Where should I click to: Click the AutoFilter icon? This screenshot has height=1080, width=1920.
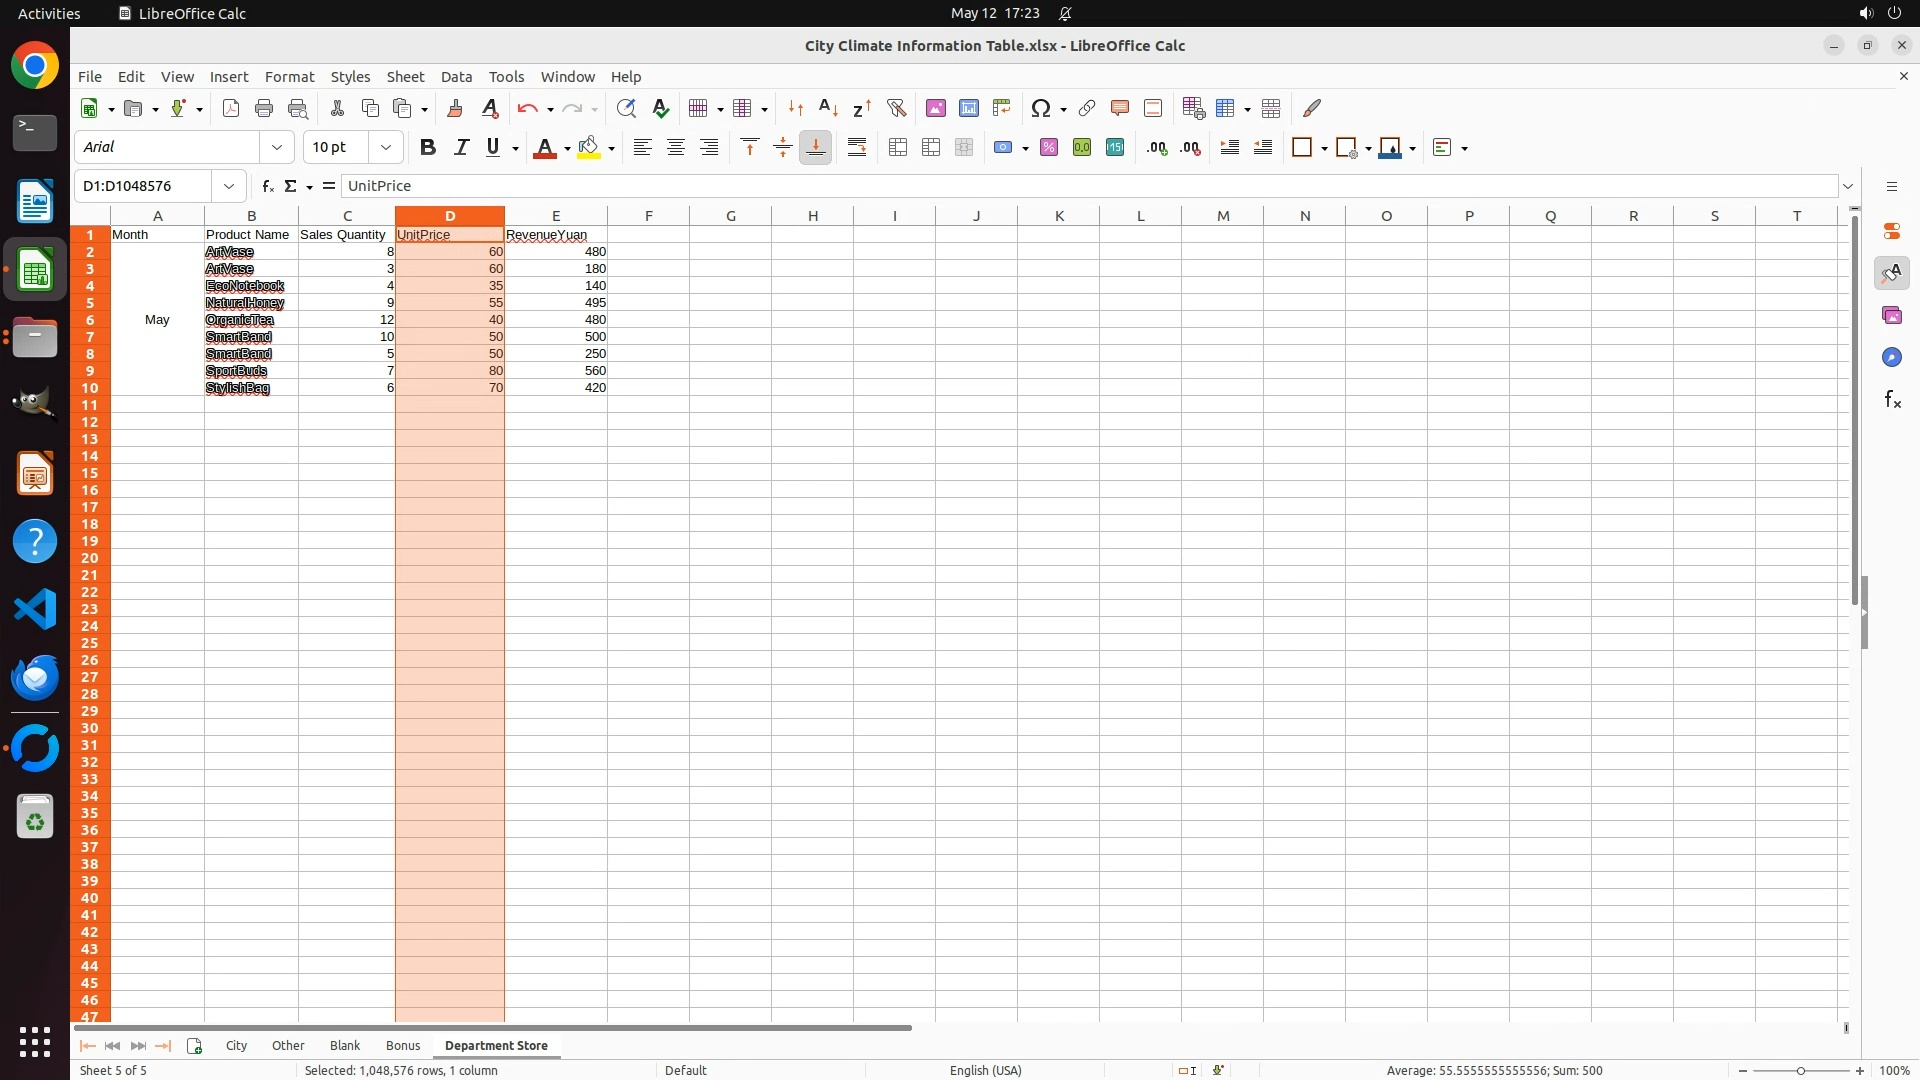tap(896, 108)
